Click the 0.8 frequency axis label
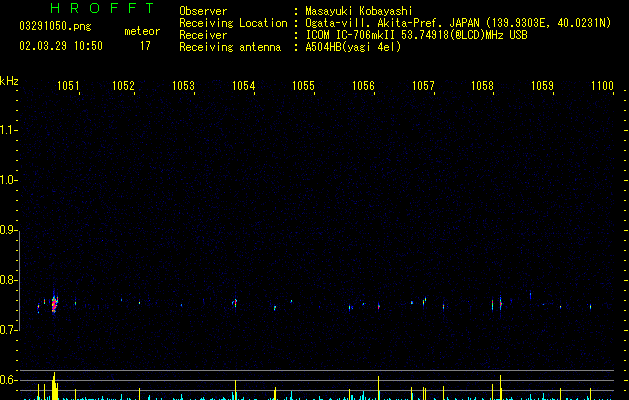629x400 pixels. [8, 280]
